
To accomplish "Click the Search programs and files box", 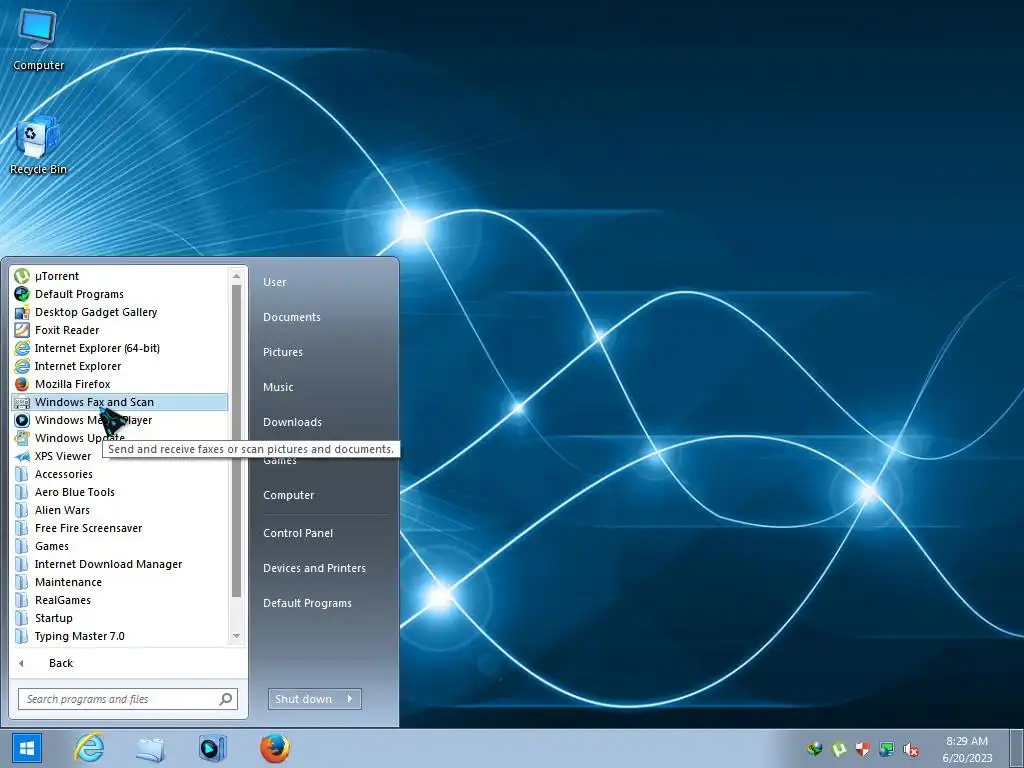I will click(x=127, y=699).
